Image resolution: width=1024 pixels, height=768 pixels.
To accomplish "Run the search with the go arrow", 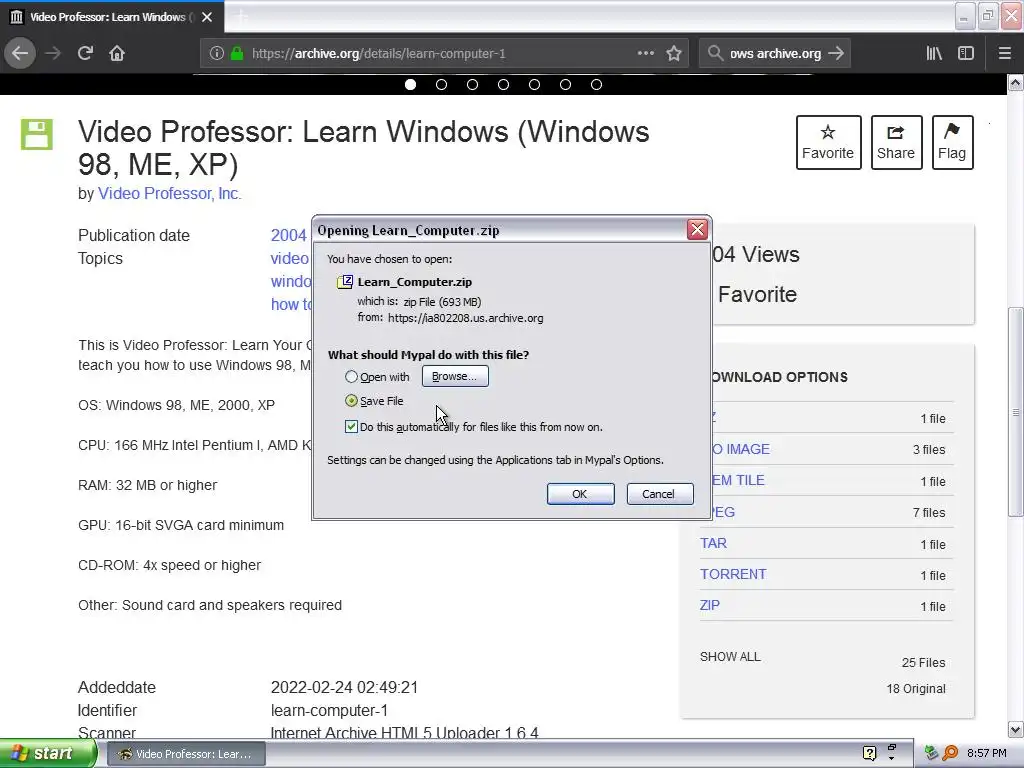I will (836, 53).
